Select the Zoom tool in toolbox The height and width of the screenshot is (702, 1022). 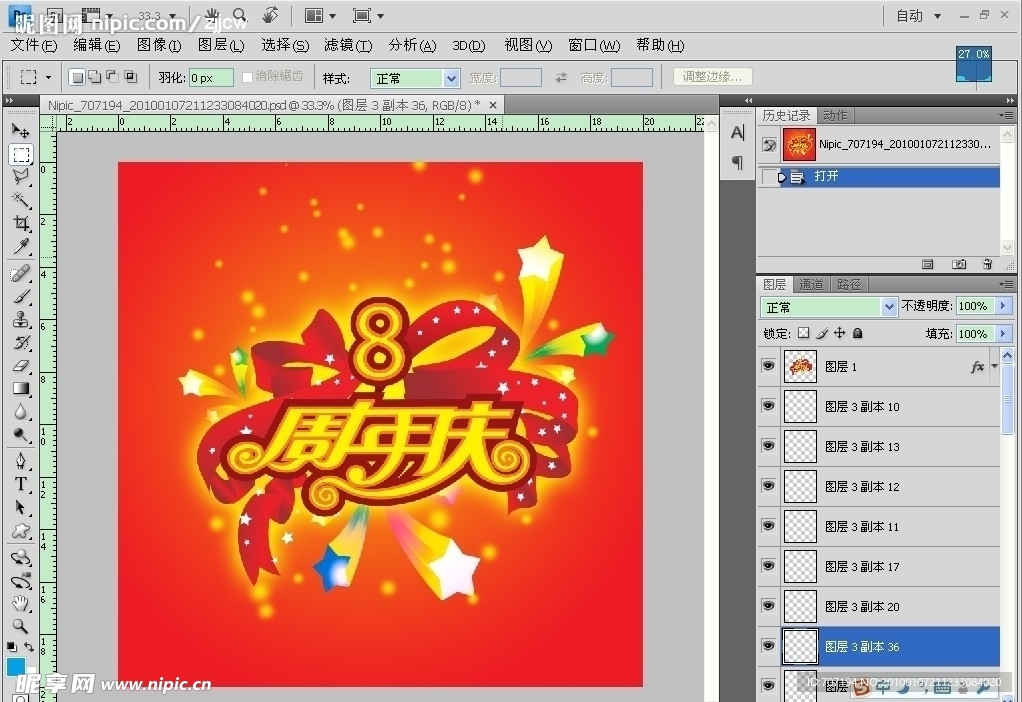click(21, 626)
